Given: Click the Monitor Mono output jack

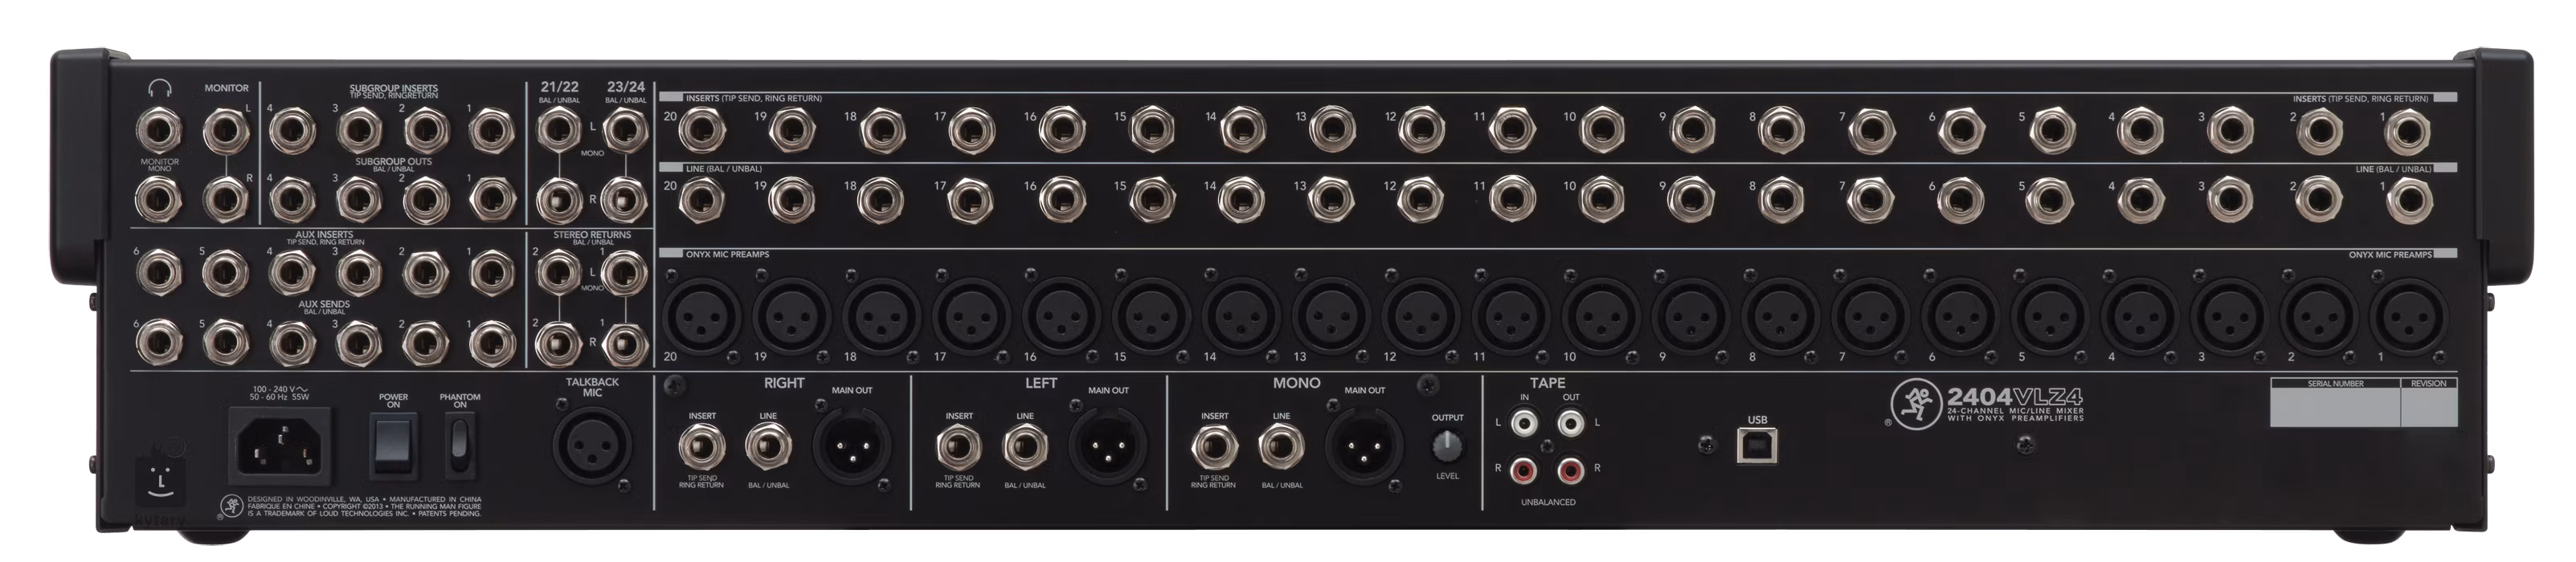Looking at the screenshot, I should click(x=159, y=199).
